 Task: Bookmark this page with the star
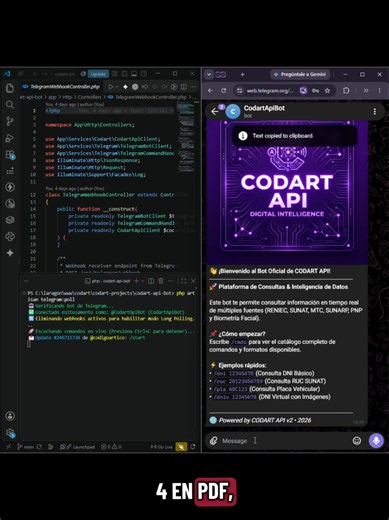click(x=328, y=90)
